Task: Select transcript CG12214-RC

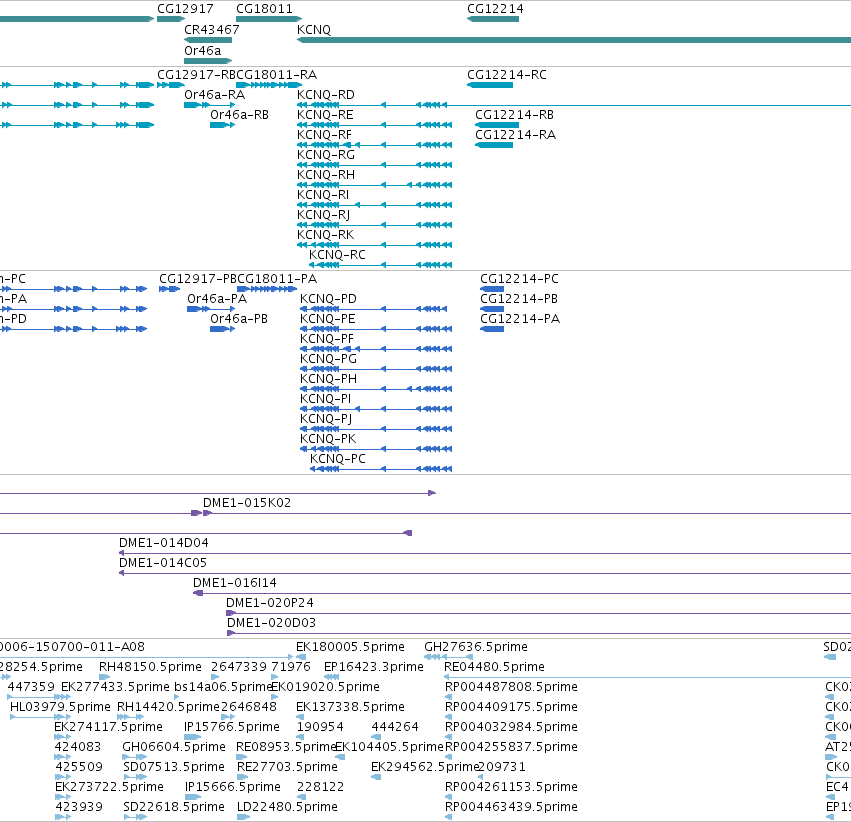Action: pyautogui.click(x=507, y=75)
